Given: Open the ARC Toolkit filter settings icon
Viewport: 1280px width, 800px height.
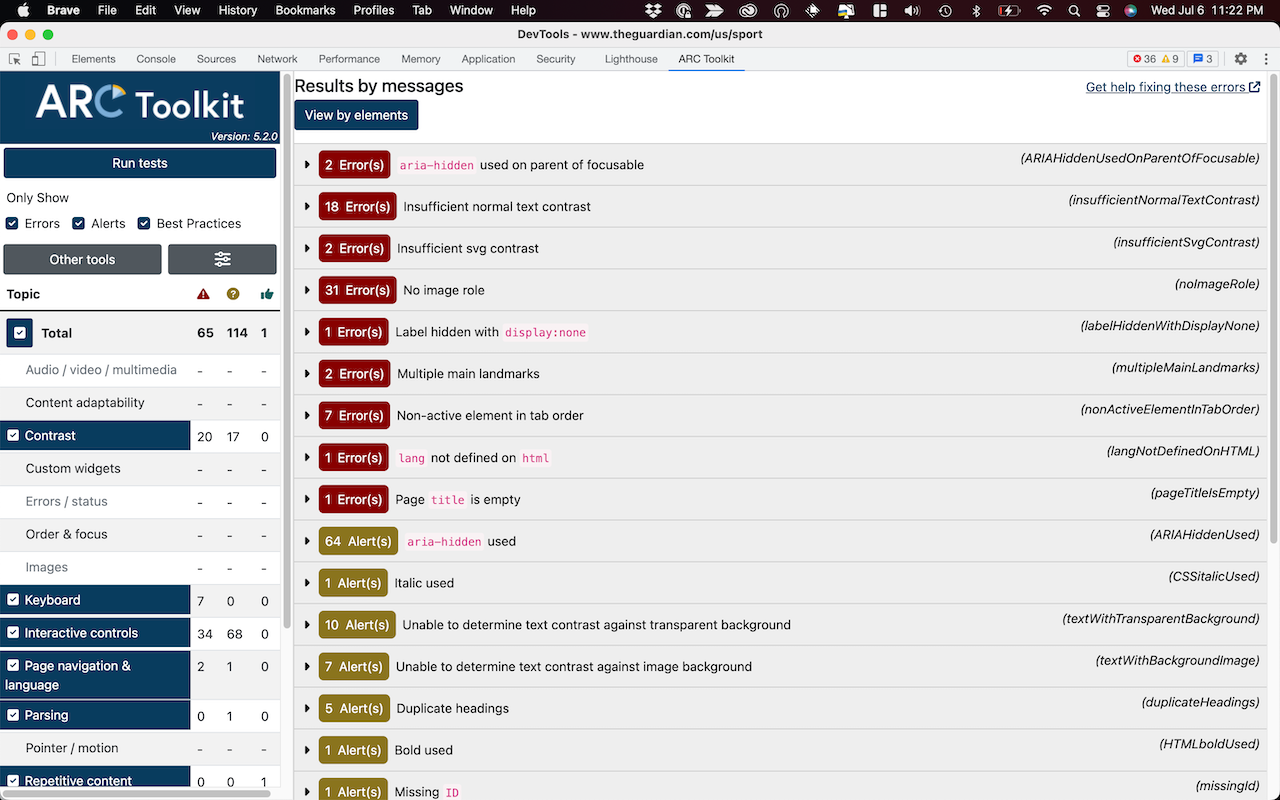Looking at the screenshot, I should point(222,259).
